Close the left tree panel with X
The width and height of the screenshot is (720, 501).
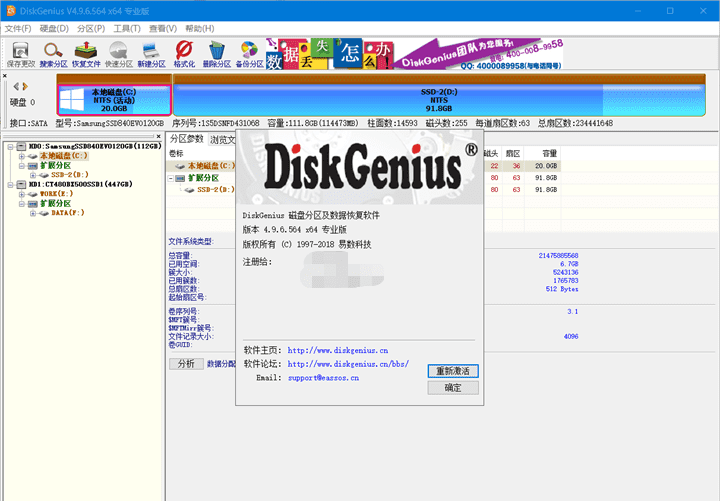158,136
